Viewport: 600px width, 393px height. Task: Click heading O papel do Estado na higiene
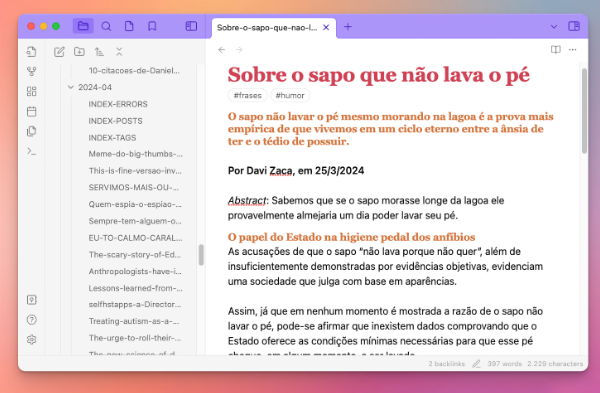click(x=351, y=237)
